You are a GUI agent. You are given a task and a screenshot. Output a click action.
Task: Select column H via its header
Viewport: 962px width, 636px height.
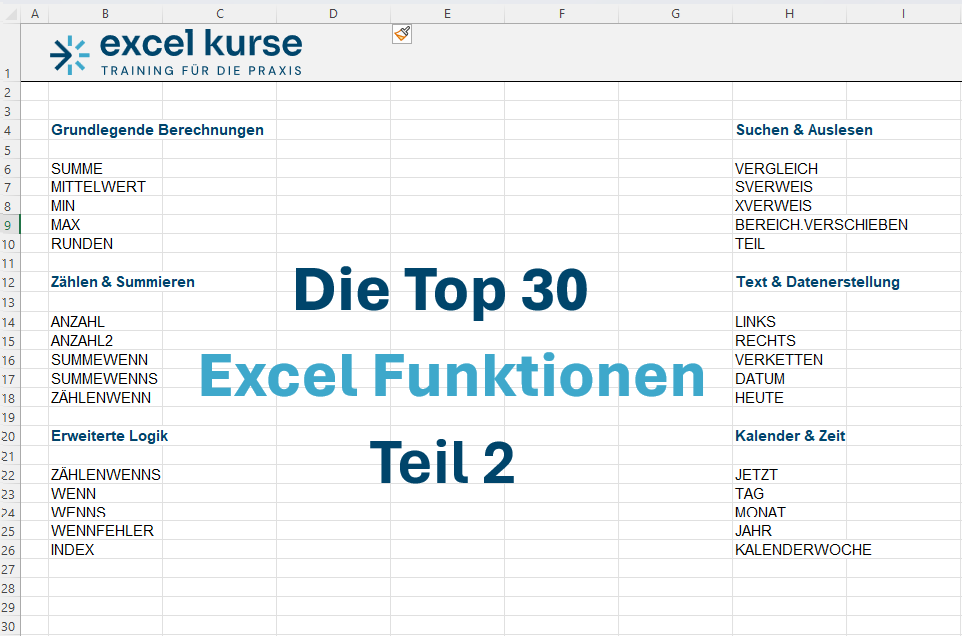click(x=789, y=12)
